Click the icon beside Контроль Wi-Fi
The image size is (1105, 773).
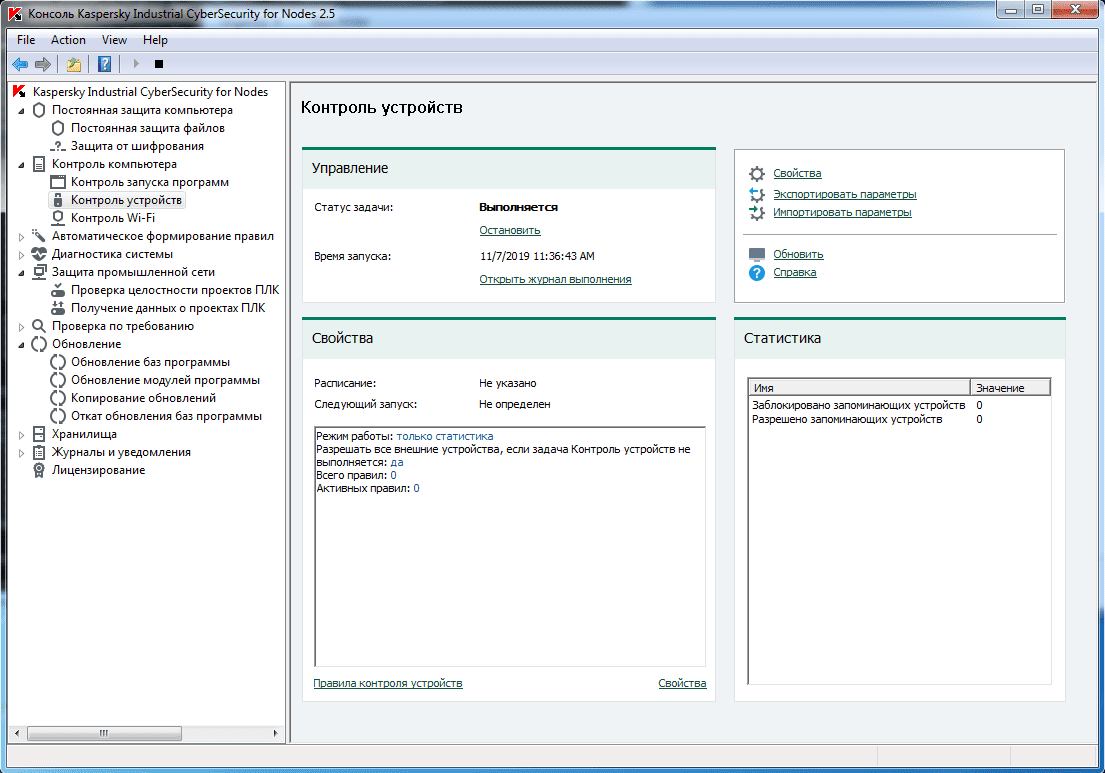(58, 218)
